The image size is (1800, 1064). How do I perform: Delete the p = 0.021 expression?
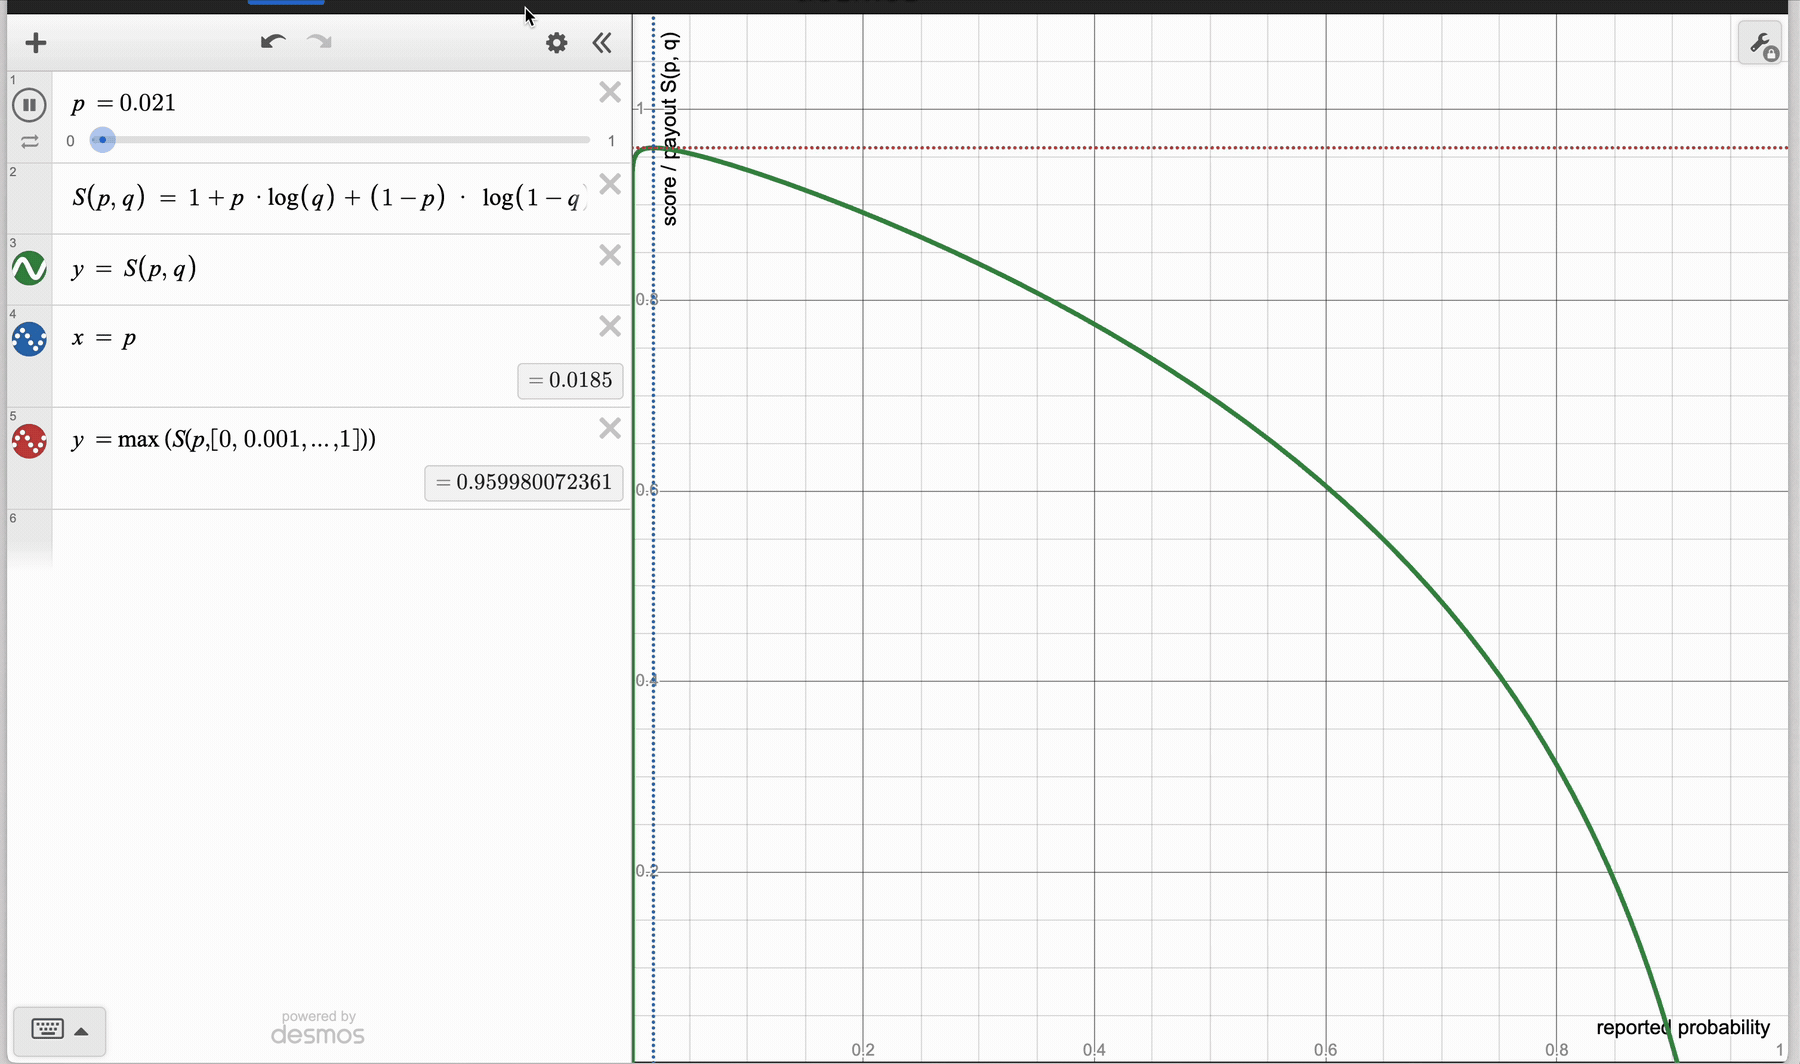pyautogui.click(x=610, y=93)
